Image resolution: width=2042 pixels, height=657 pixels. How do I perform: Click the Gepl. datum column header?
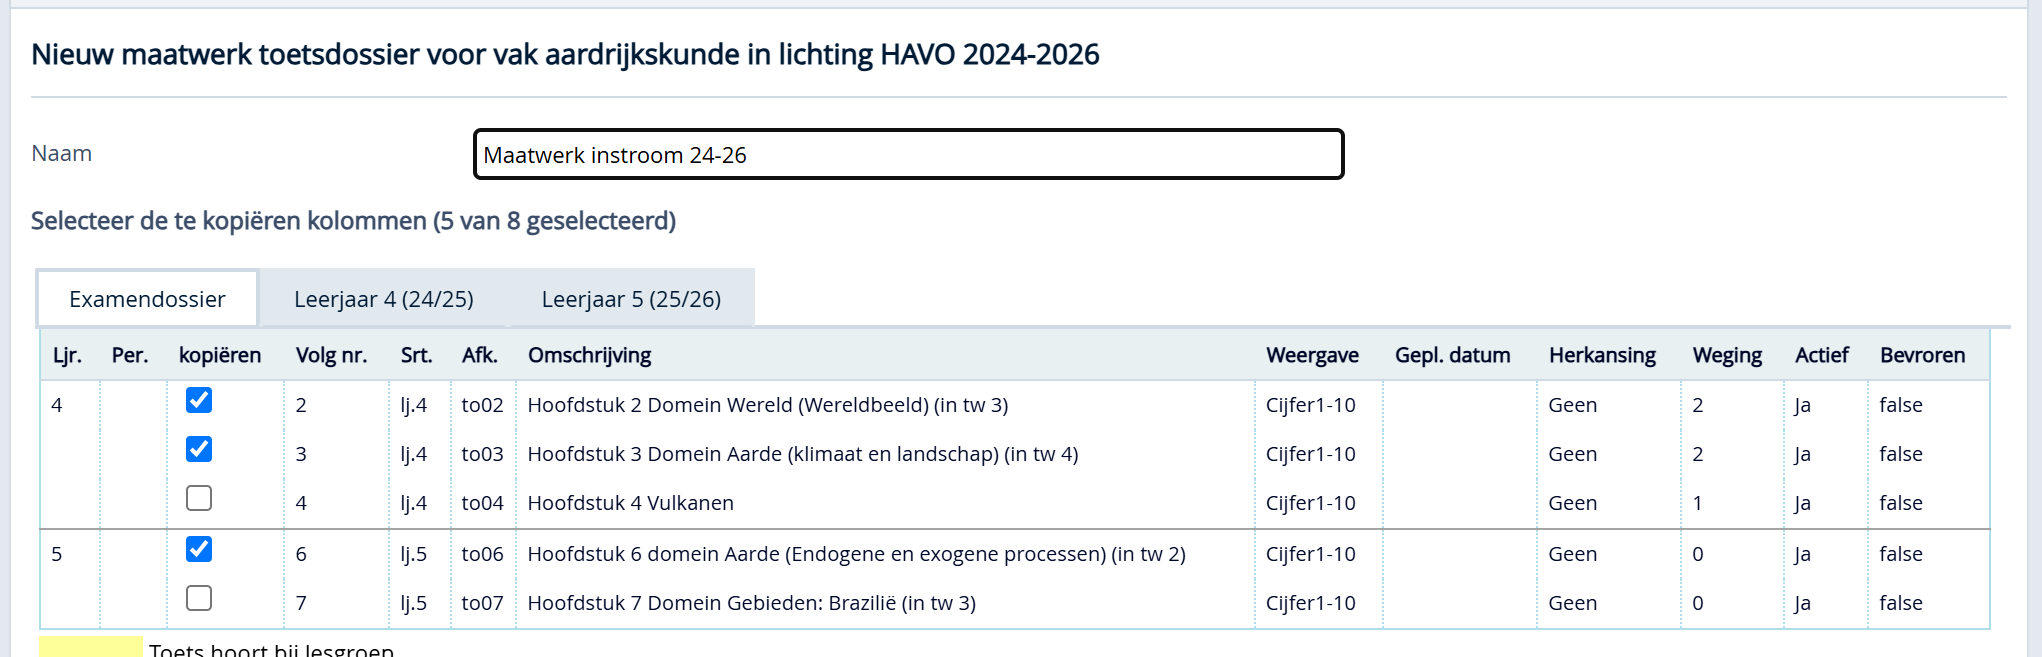click(x=1452, y=355)
